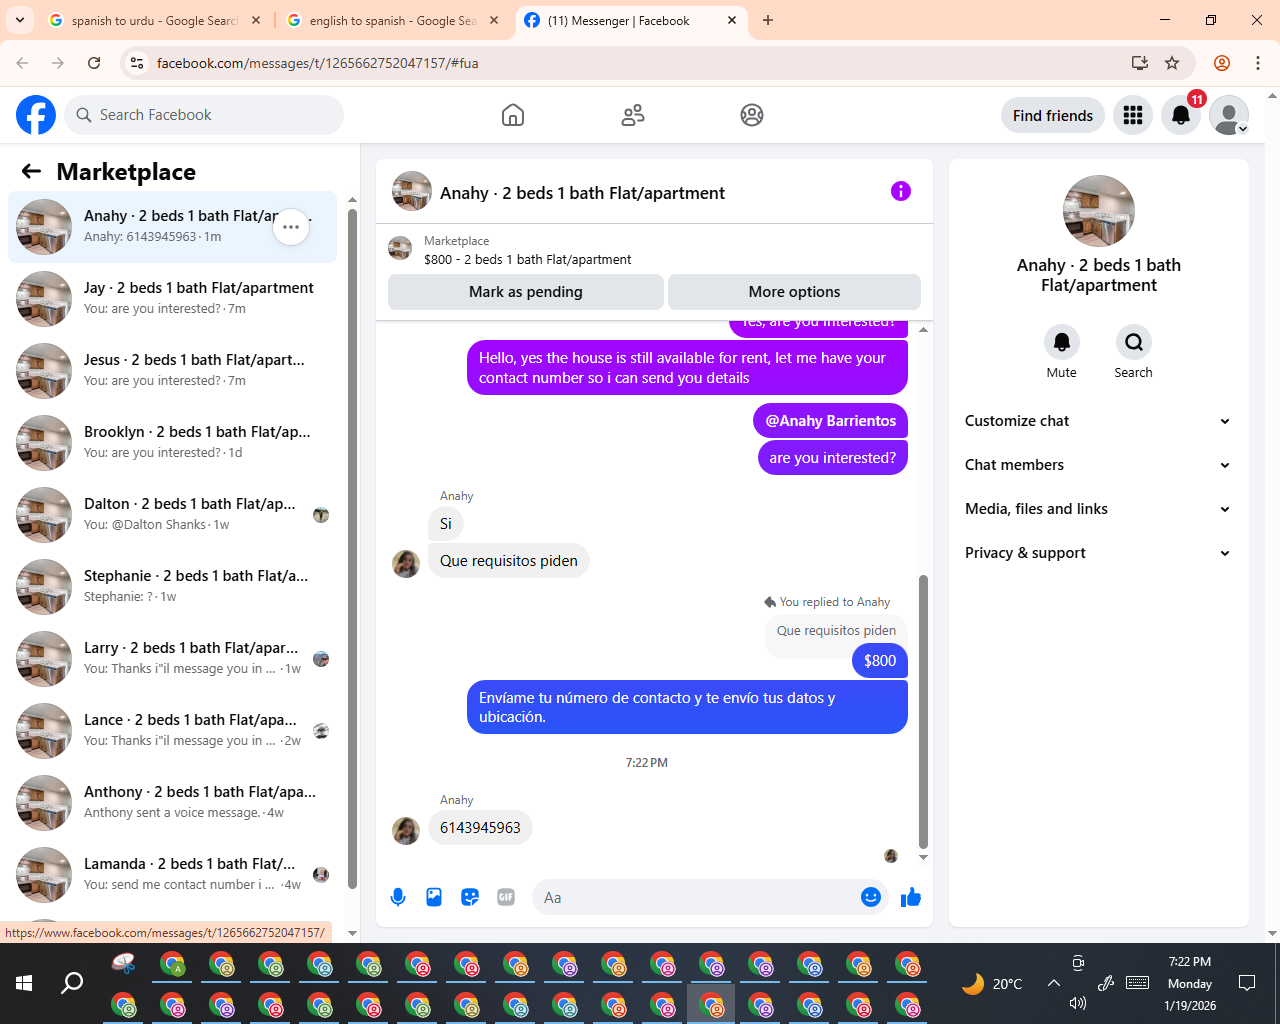Open the Groups icon in top navigation
1280x1024 pixels.
tap(752, 115)
